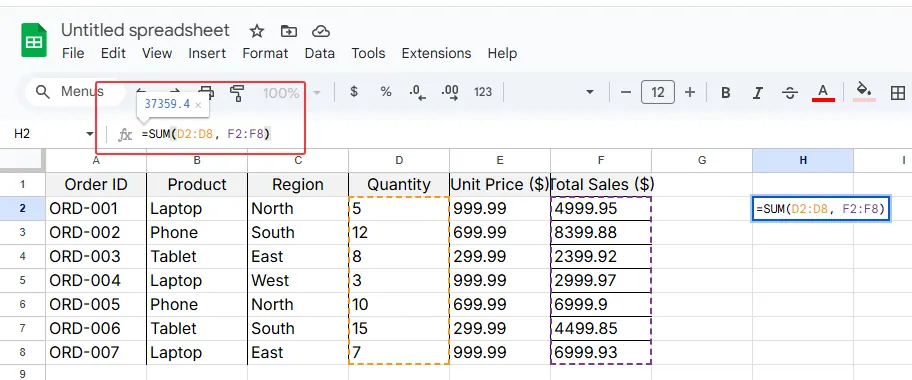
Task: Click the active cell H2 formula
Action: pyautogui.click(x=821, y=209)
